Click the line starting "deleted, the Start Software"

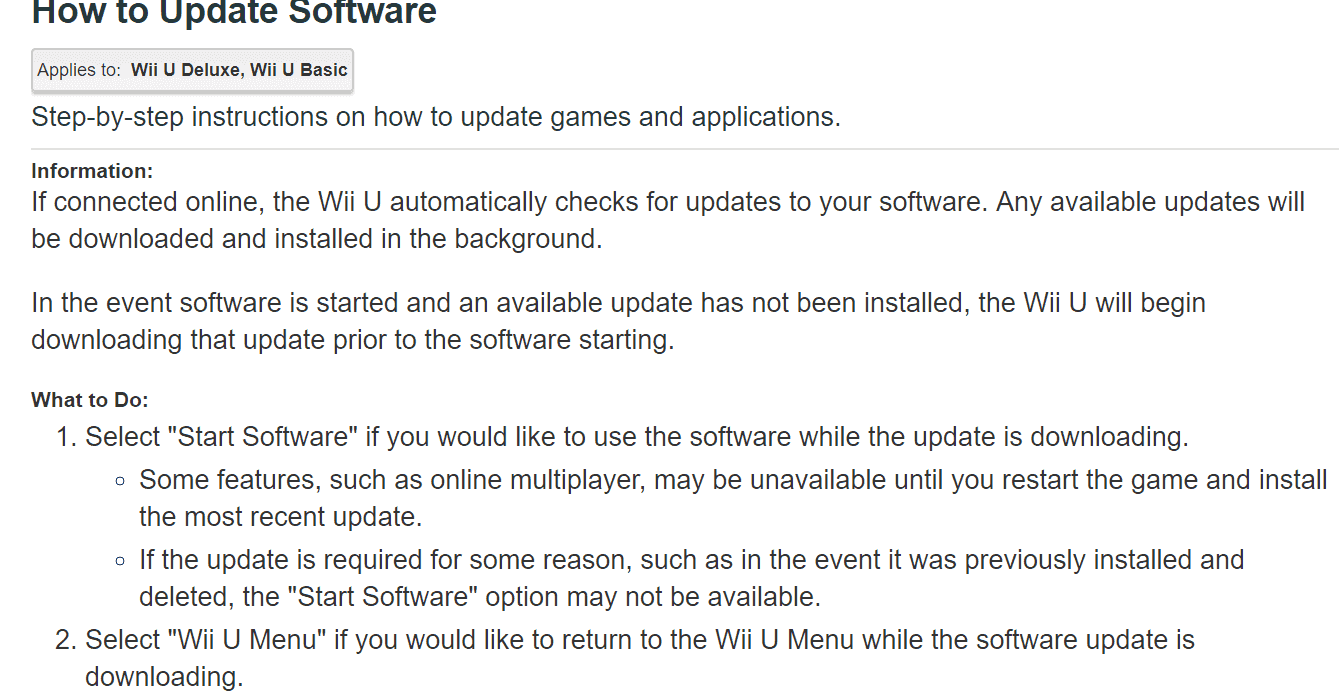480,598
